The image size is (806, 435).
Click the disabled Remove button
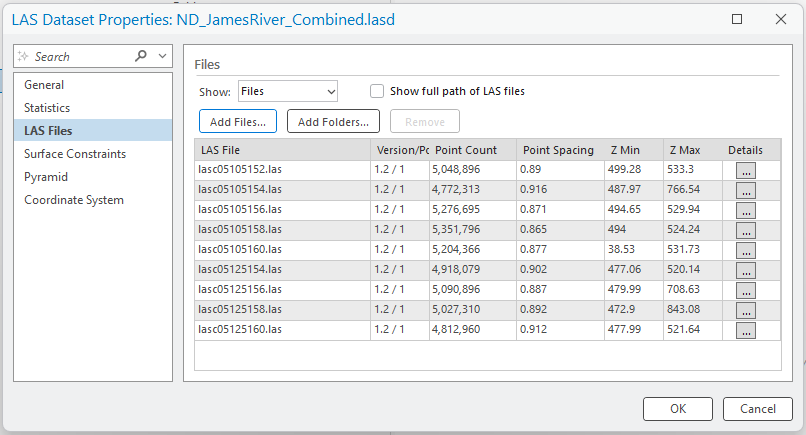click(x=425, y=121)
